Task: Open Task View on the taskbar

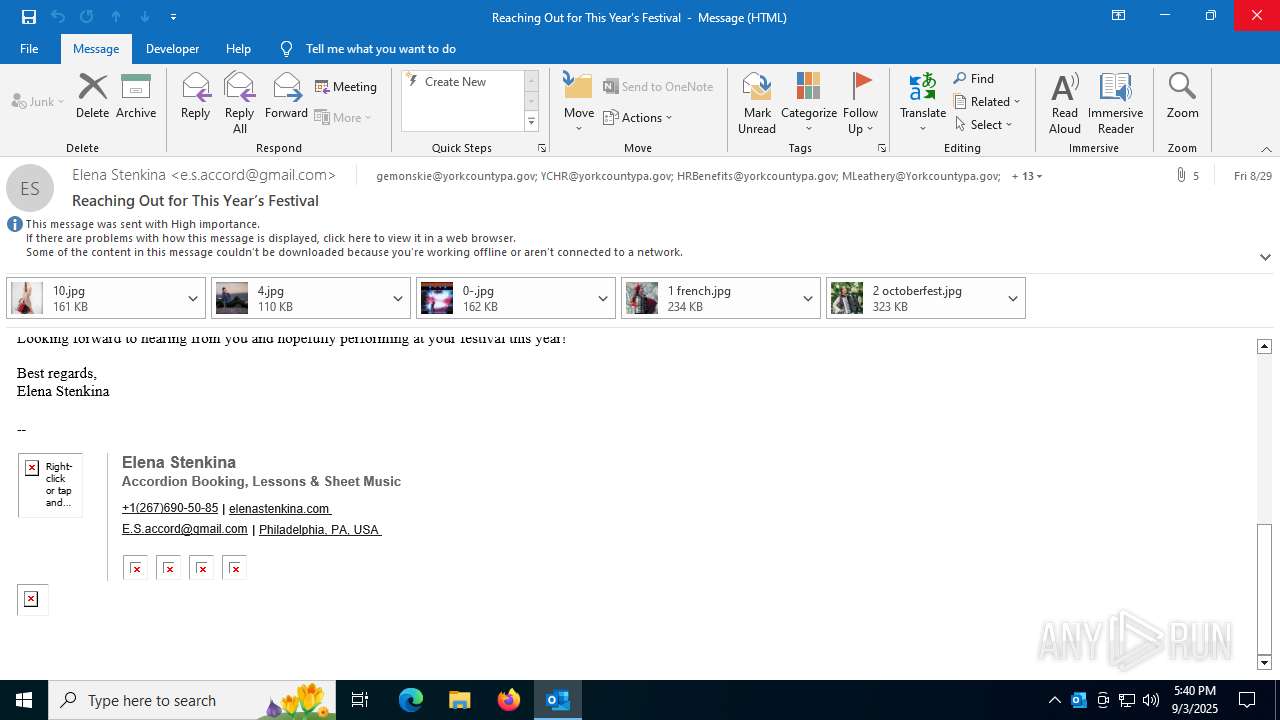Action: pyautogui.click(x=360, y=700)
